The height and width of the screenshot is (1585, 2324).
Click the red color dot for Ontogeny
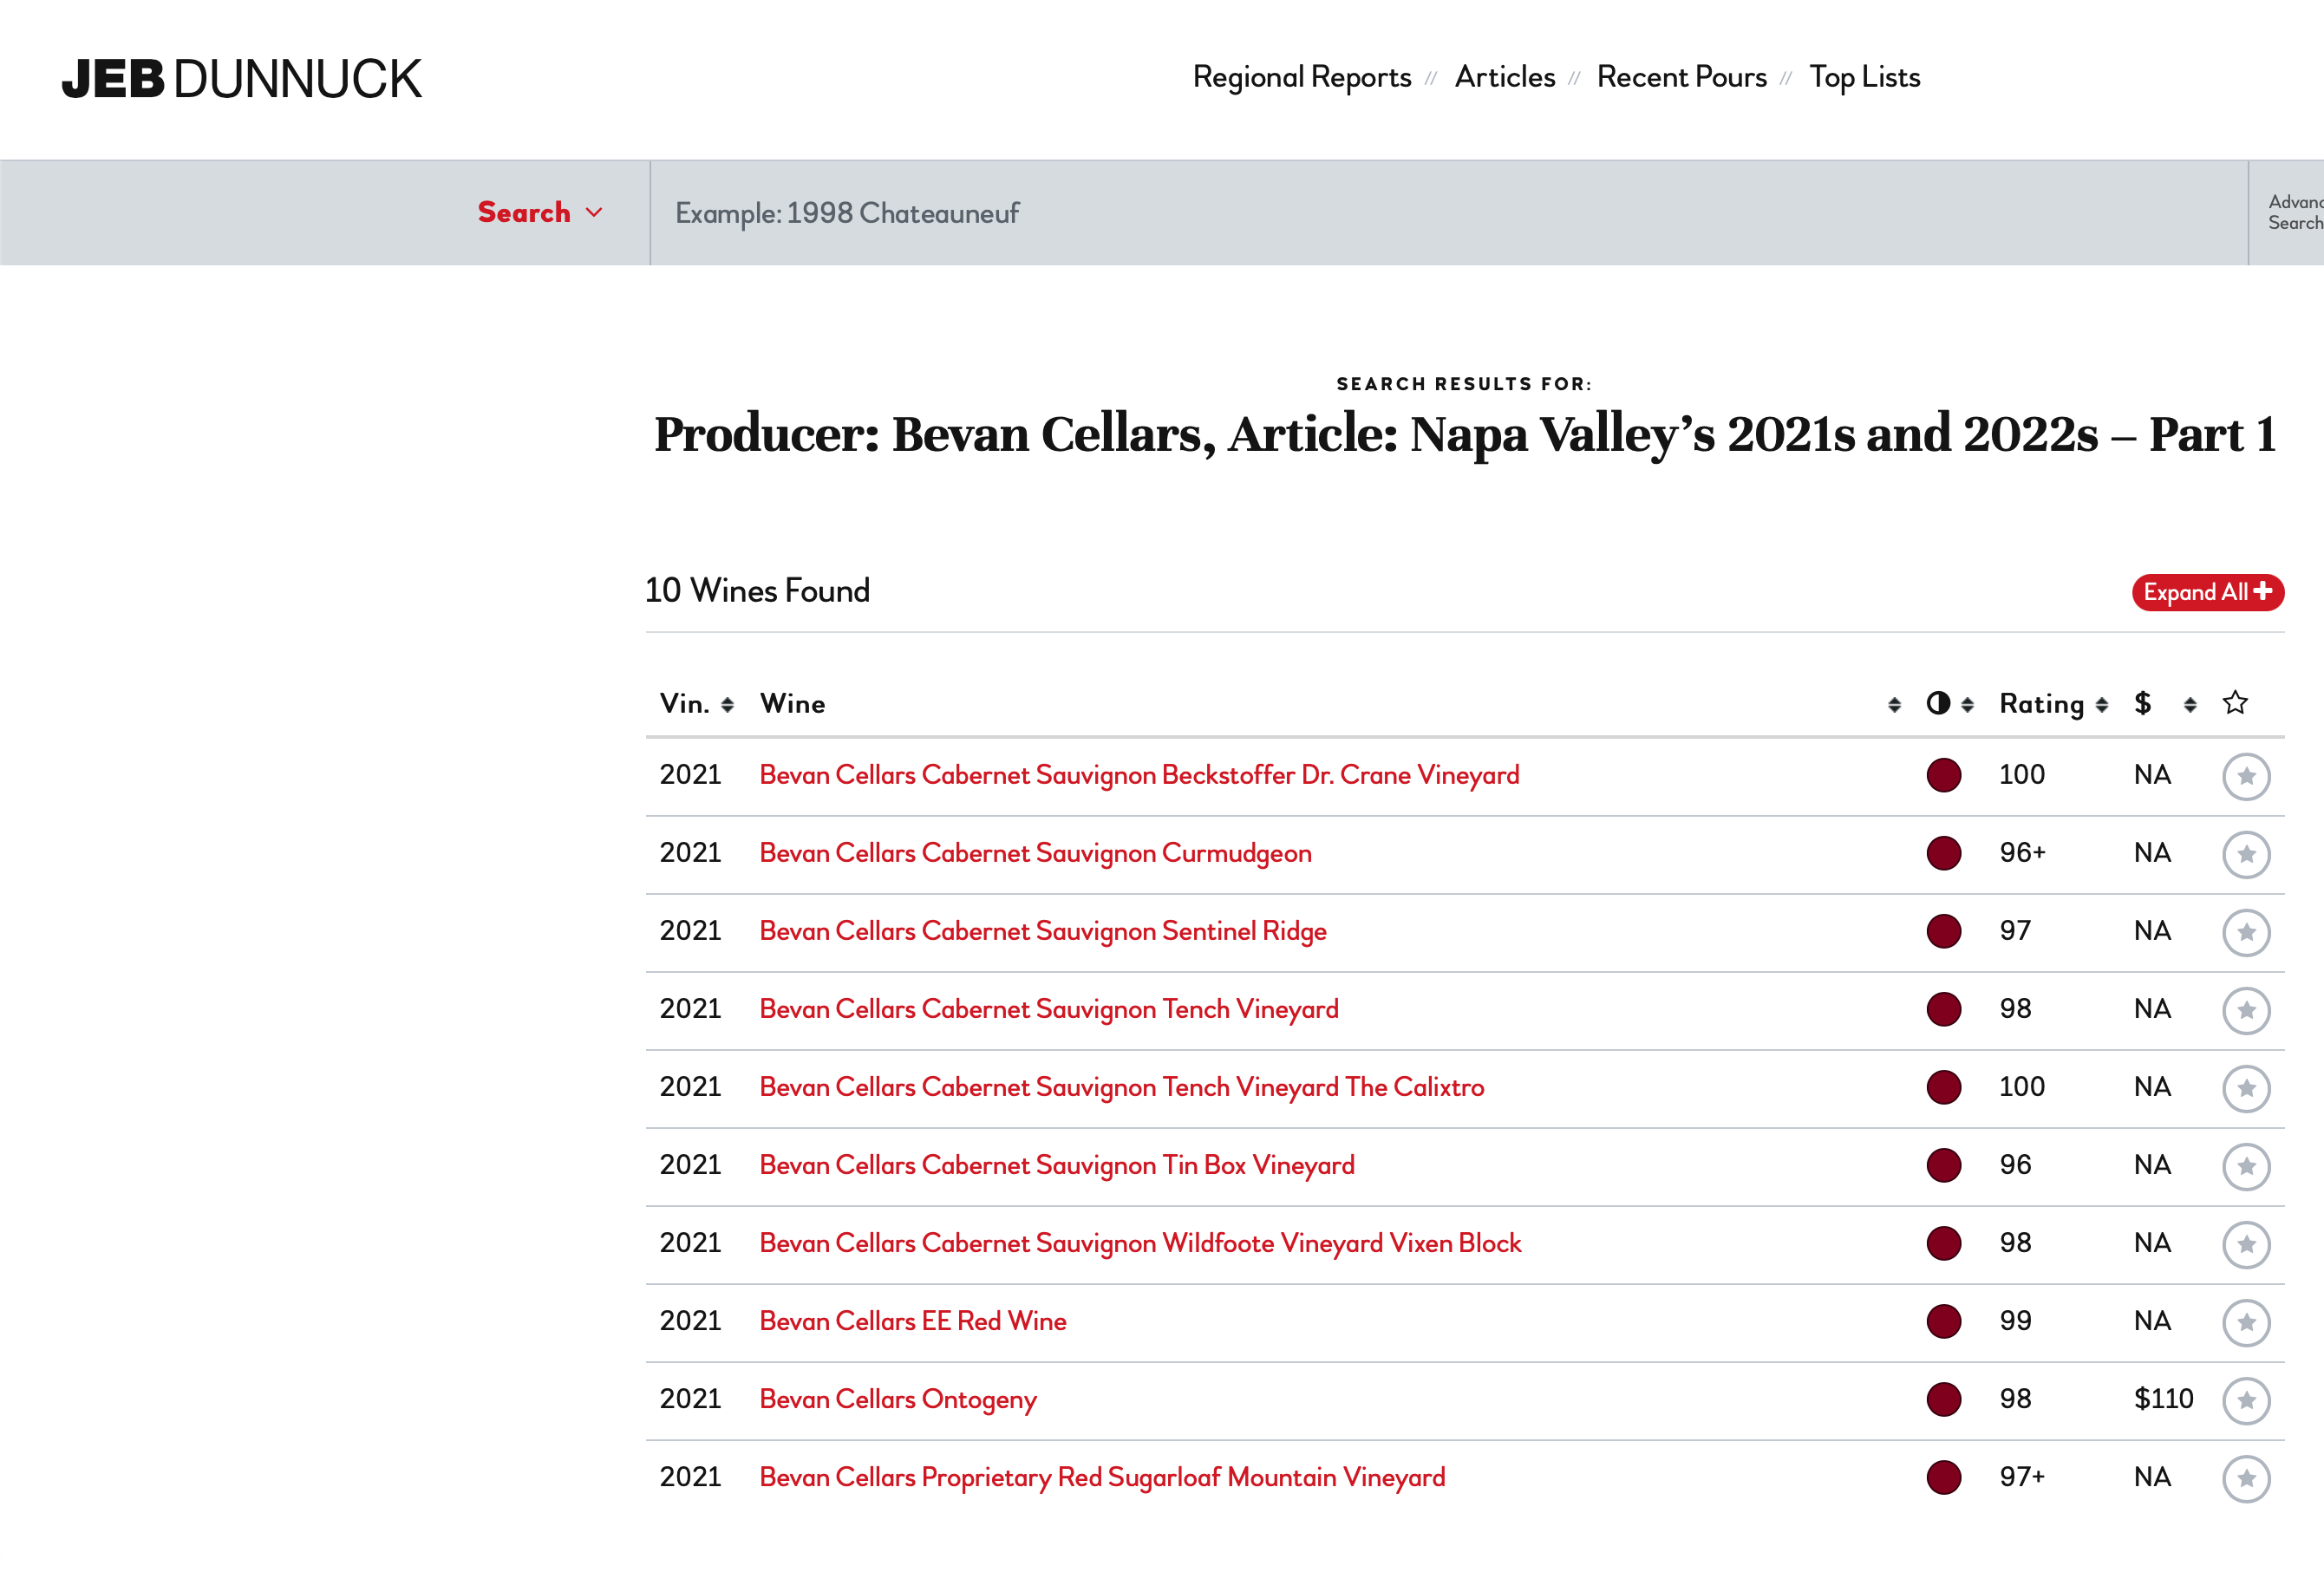1943,1399
